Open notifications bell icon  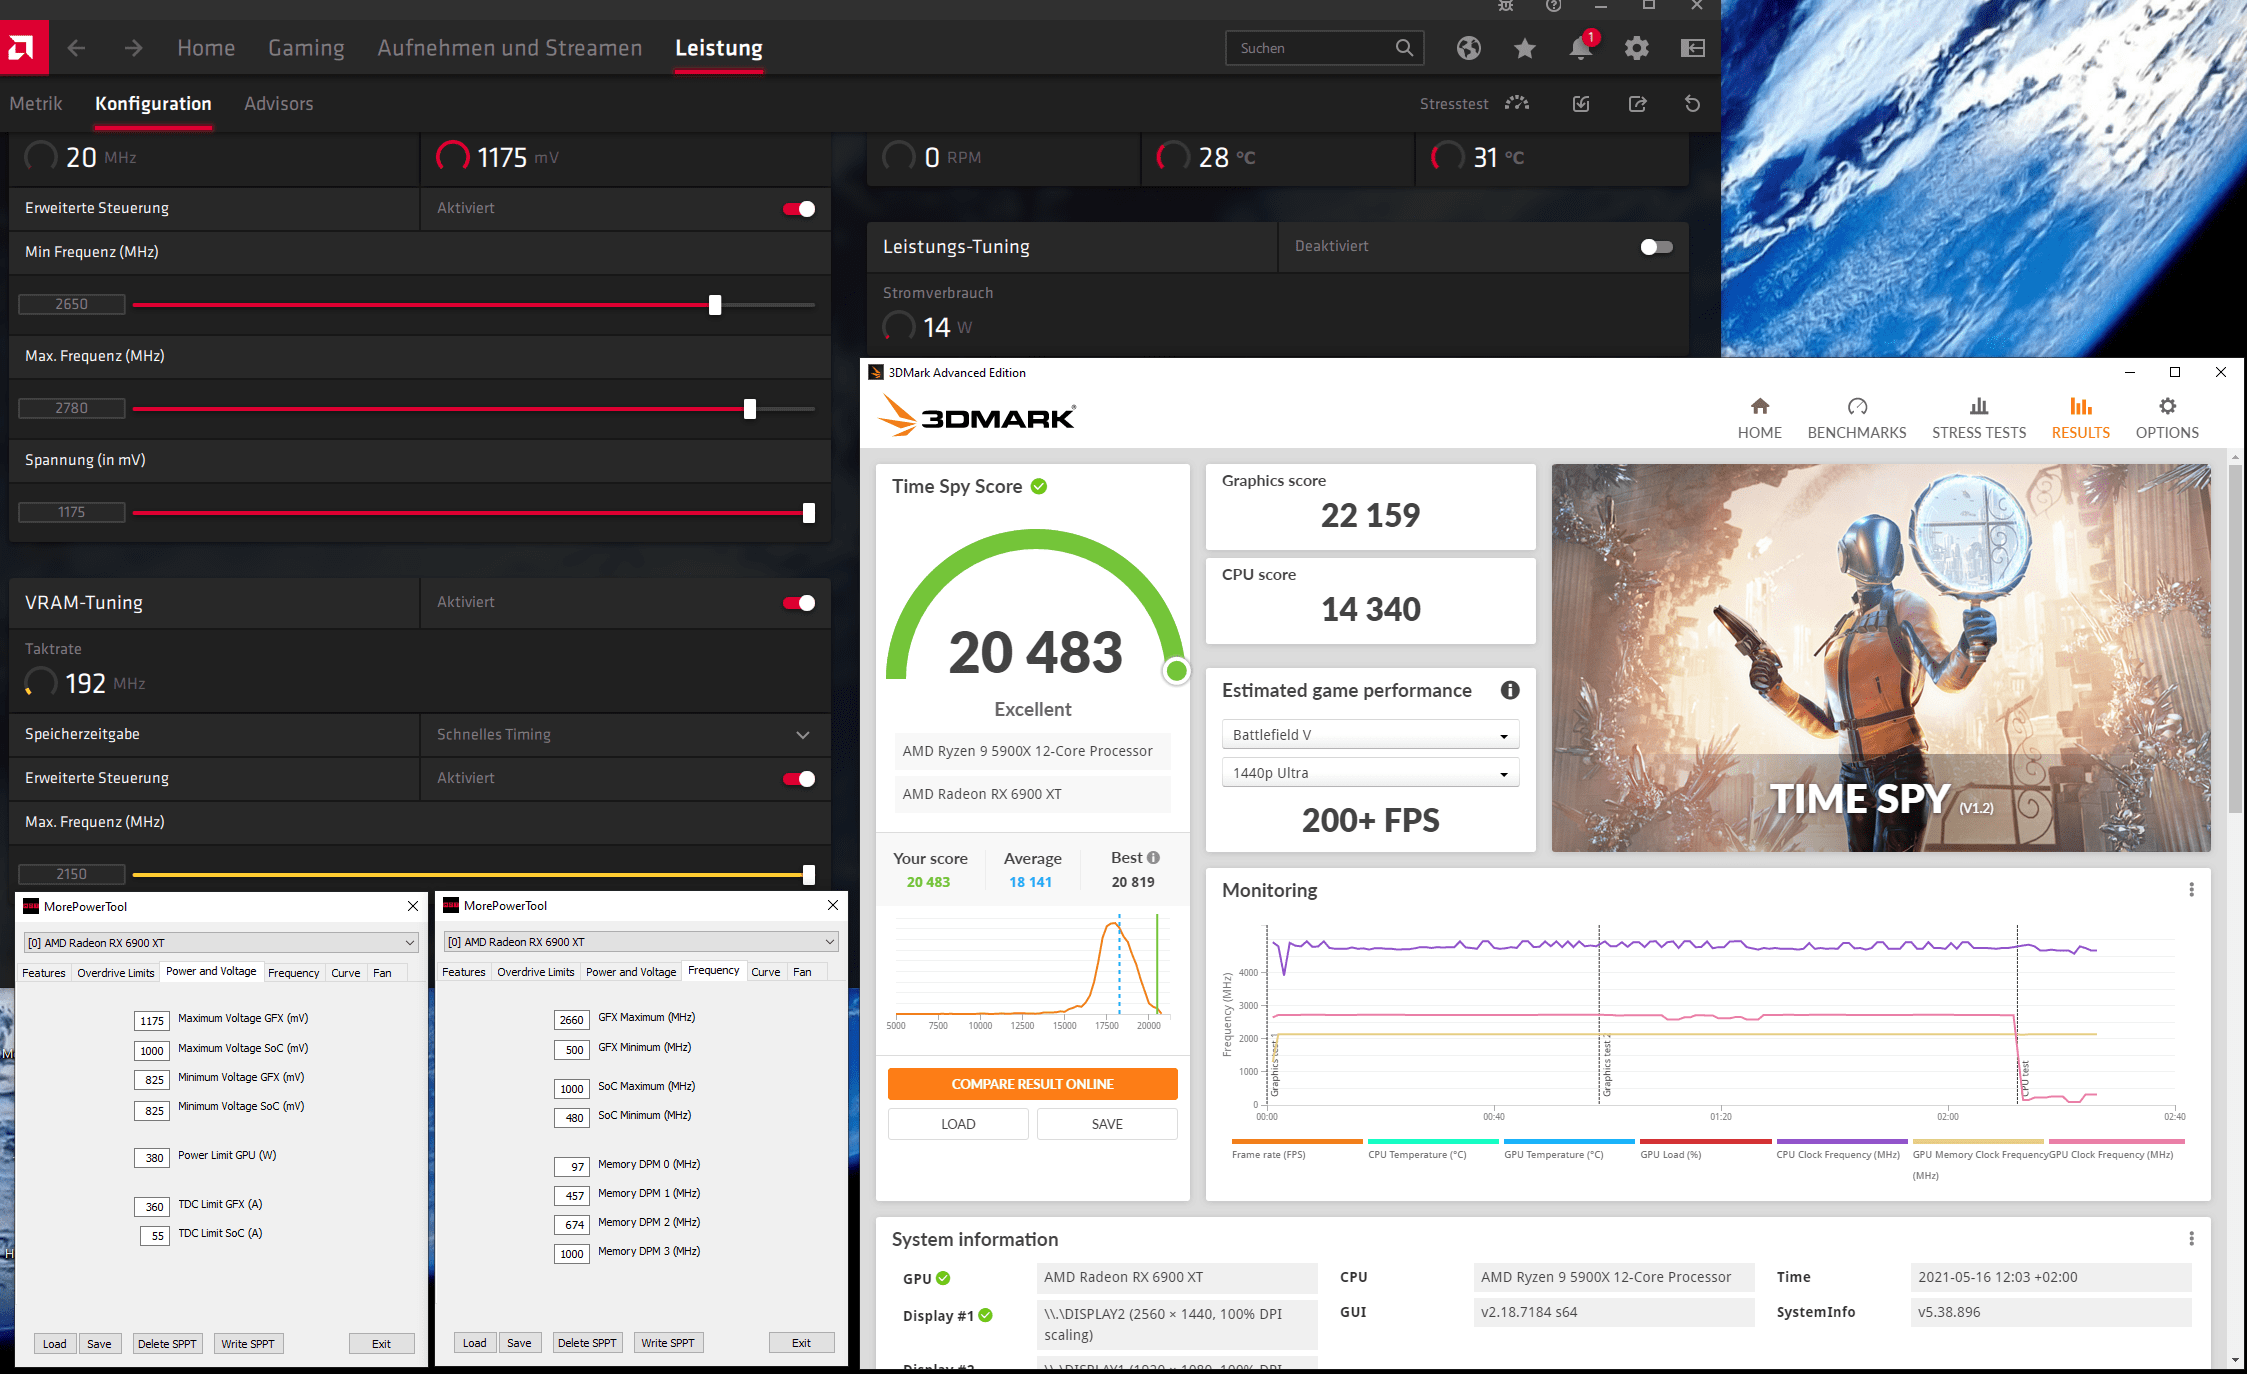(x=1580, y=47)
